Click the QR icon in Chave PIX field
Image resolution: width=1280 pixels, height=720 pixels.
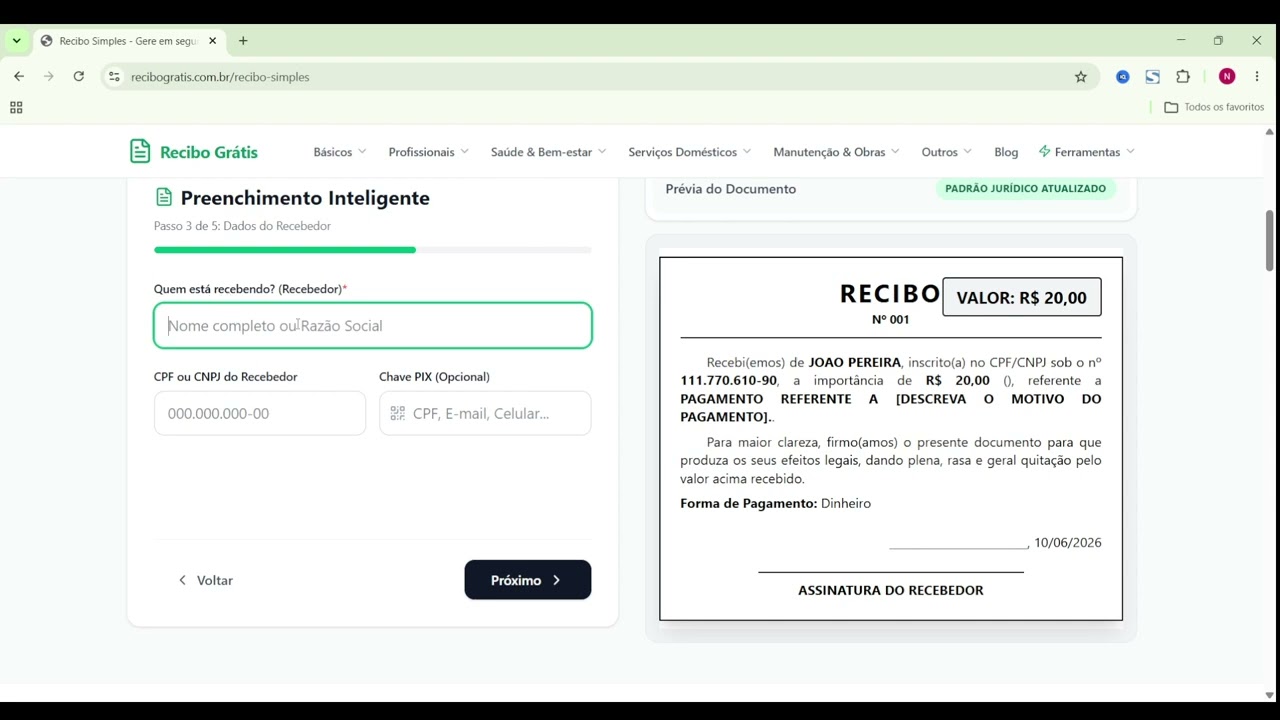(x=397, y=413)
